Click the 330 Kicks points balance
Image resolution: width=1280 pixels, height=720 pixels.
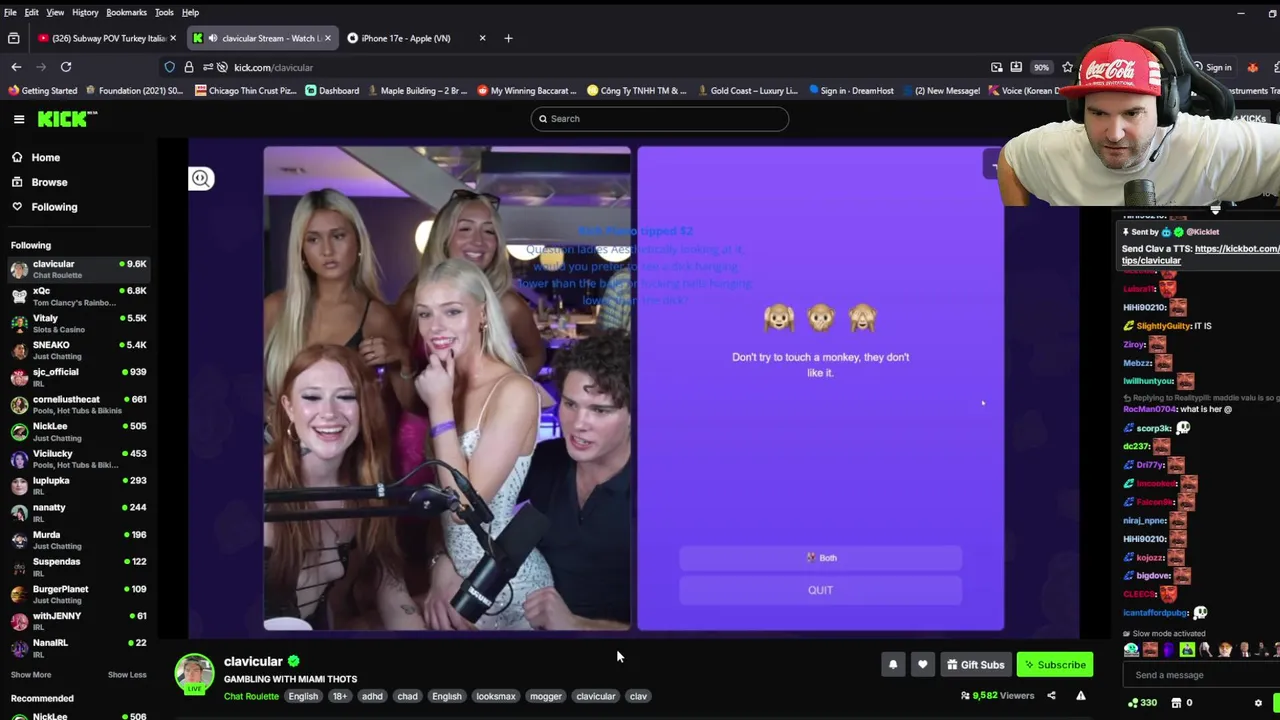(x=1142, y=703)
